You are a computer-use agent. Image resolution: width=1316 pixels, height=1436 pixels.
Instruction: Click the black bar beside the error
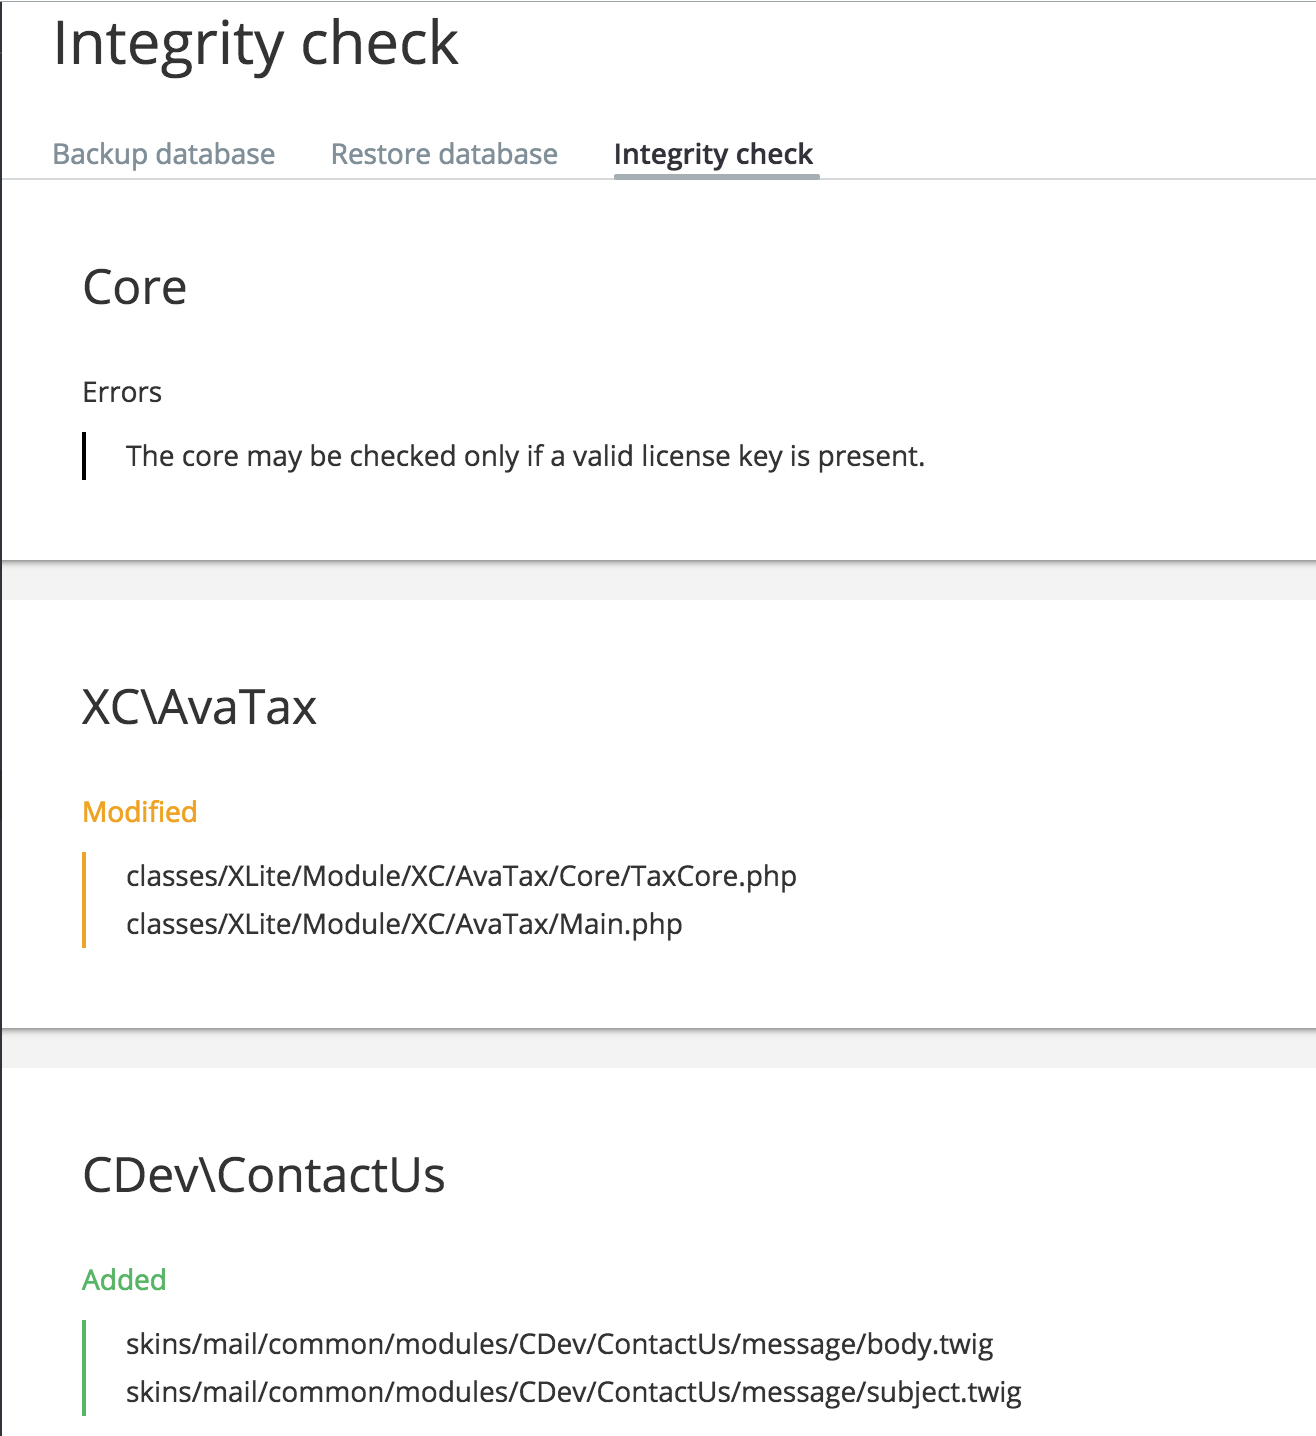coord(84,456)
